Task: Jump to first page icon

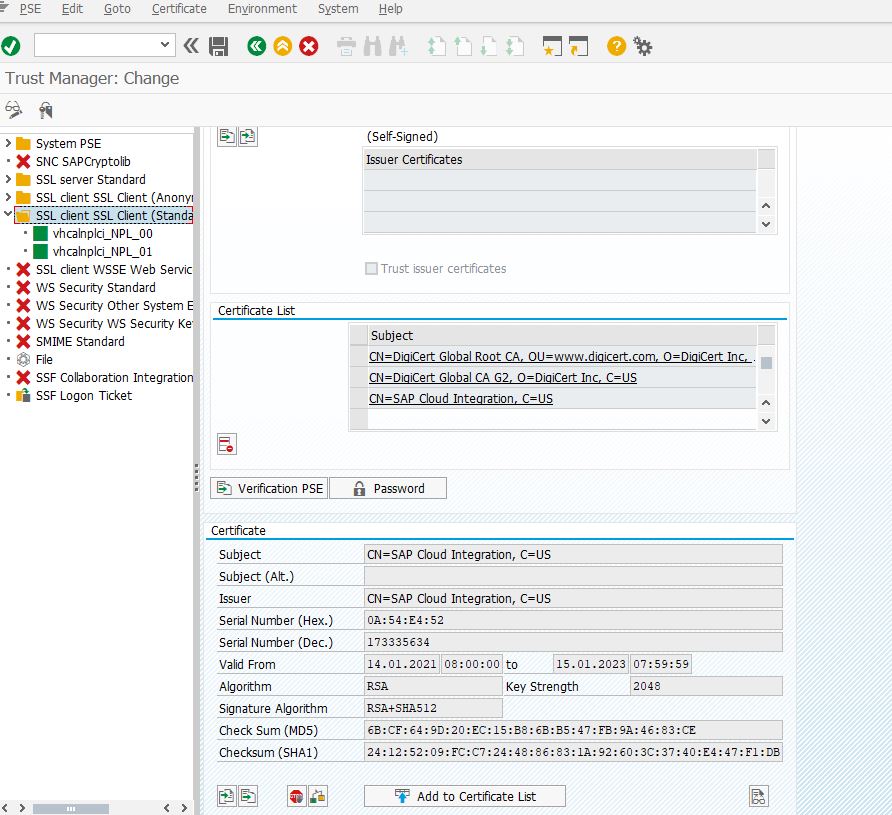Action: point(436,46)
